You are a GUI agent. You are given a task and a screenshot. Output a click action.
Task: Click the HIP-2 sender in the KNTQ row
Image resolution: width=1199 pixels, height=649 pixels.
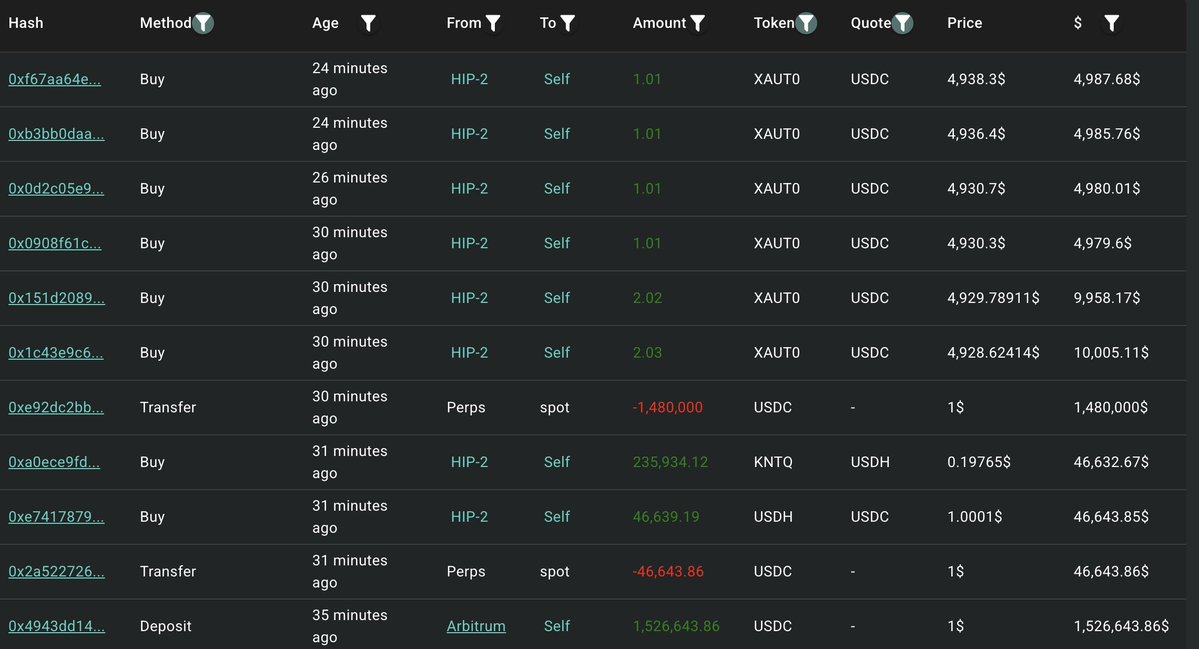pyautogui.click(x=469, y=462)
